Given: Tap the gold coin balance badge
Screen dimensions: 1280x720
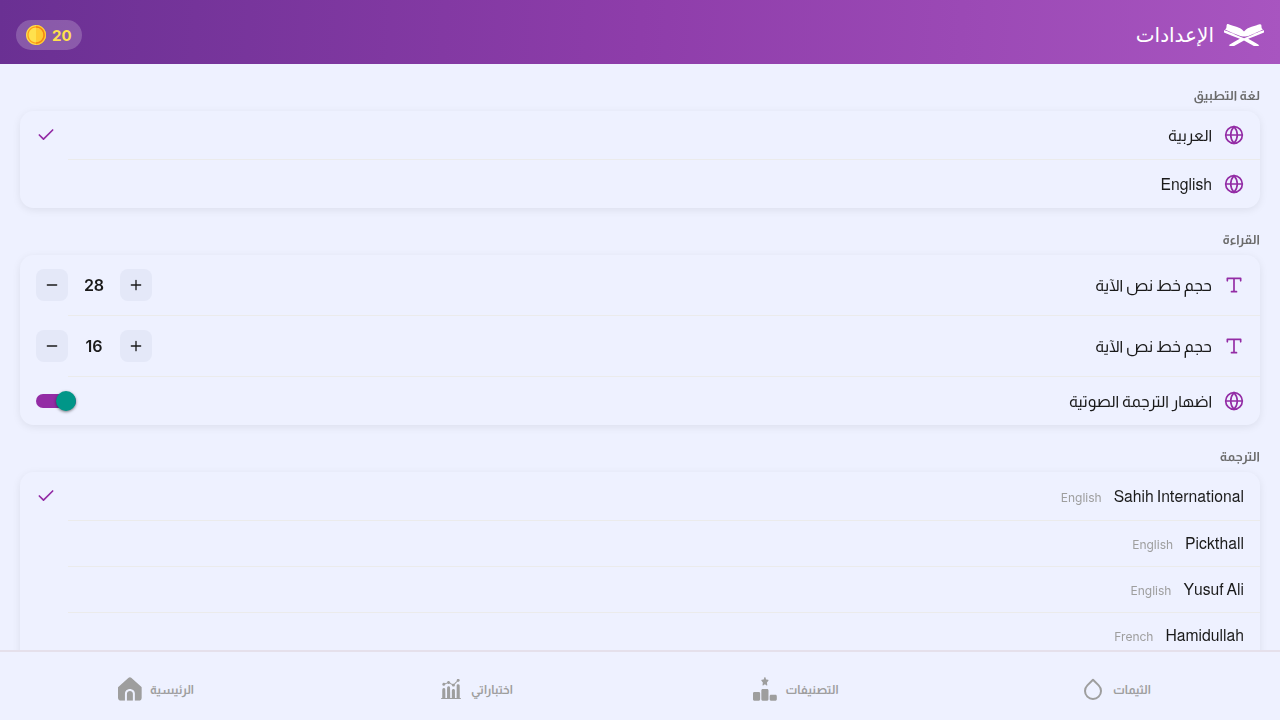Looking at the screenshot, I should tap(49, 35).
